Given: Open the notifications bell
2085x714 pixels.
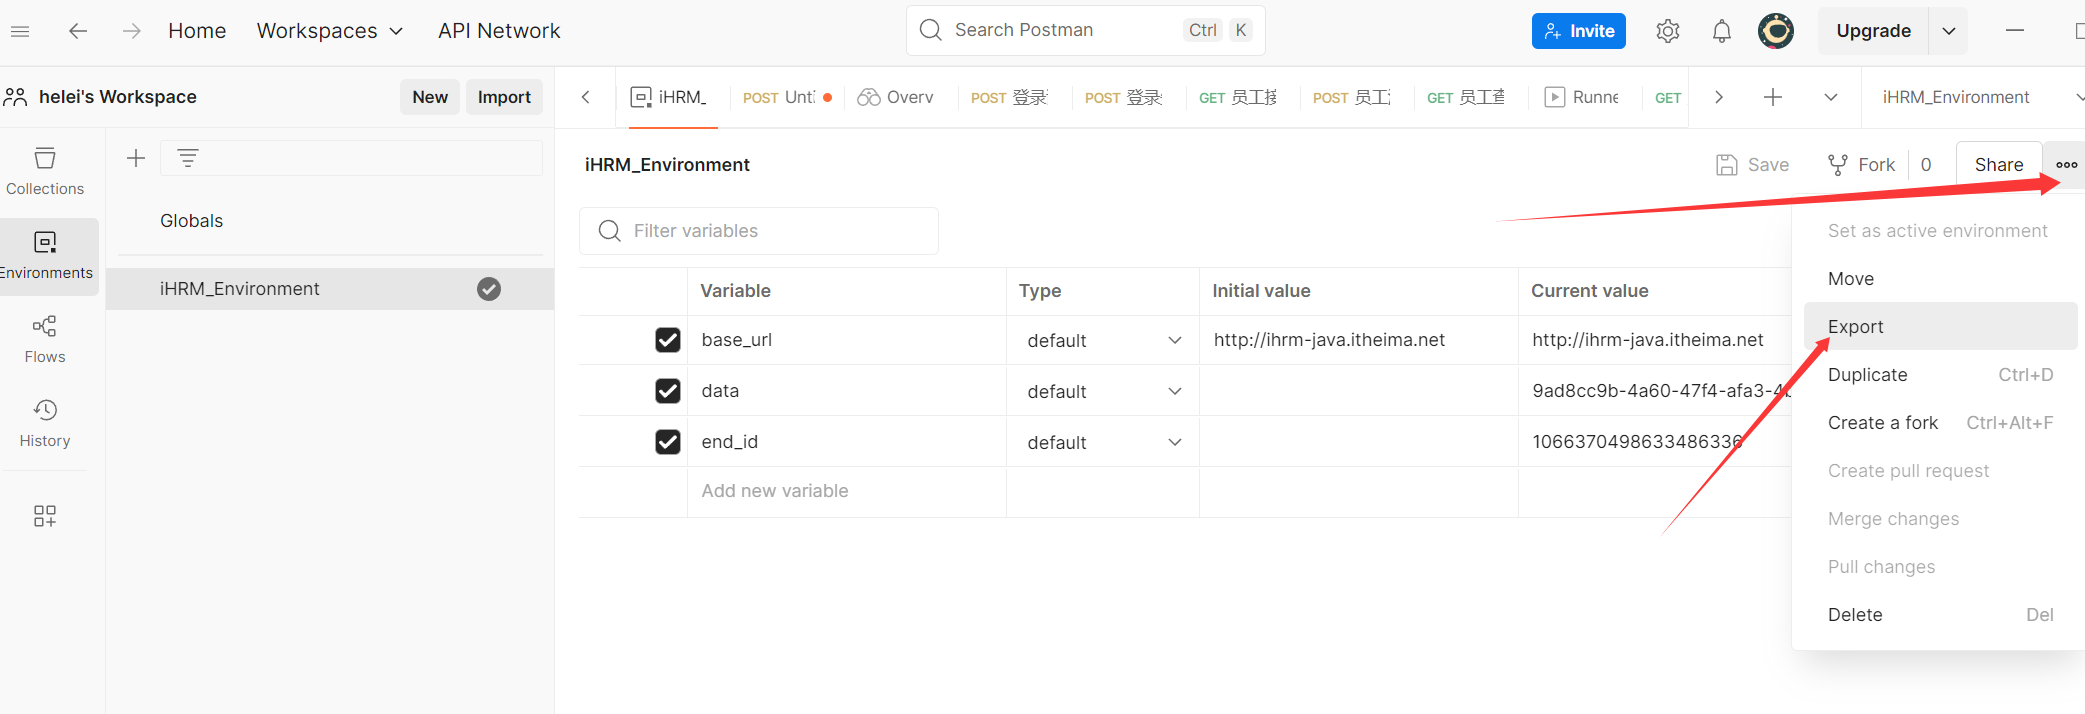Looking at the screenshot, I should point(1721,31).
